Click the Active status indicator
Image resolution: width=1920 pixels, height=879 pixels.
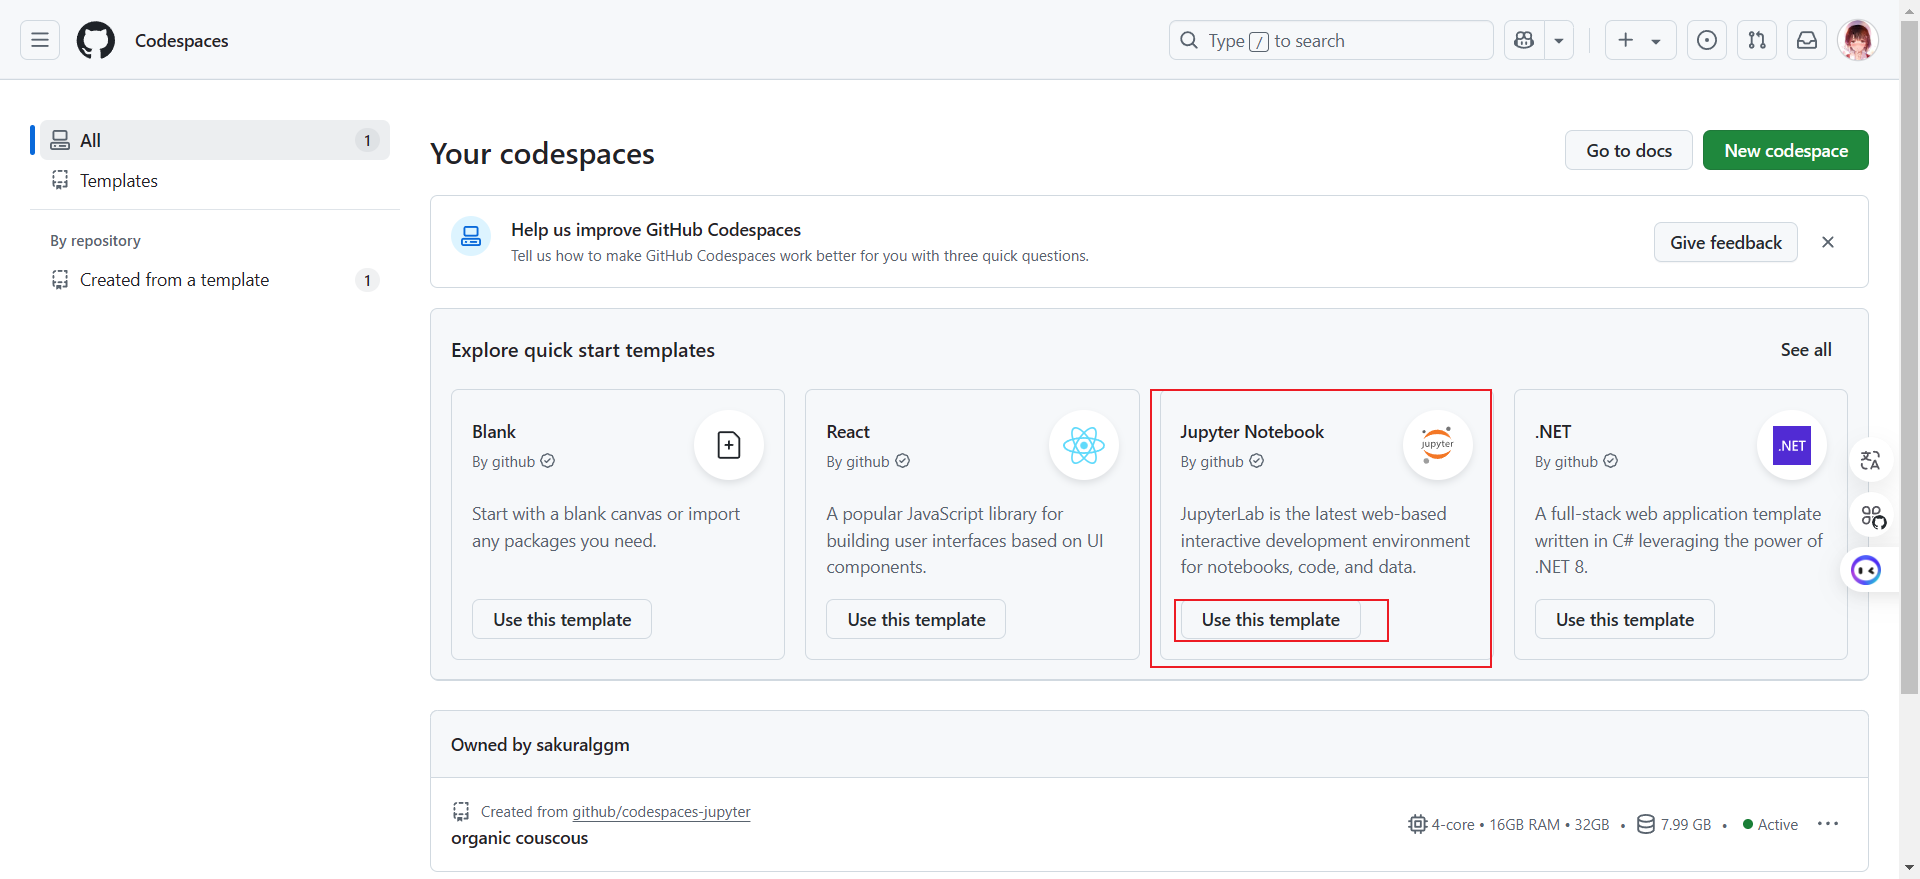tap(1770, 824)
